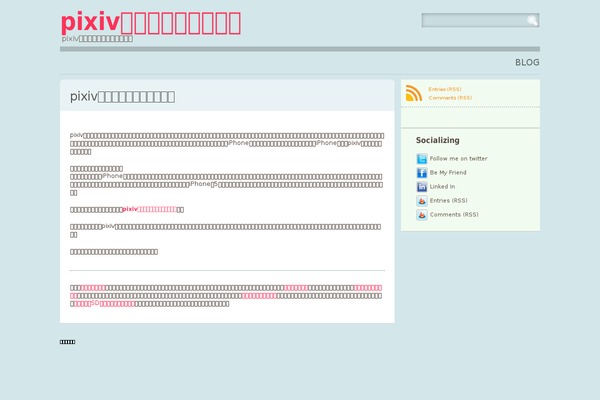Click the search magnifier icon
Screen dimensions: 600x400
click(x=532, y=20)
